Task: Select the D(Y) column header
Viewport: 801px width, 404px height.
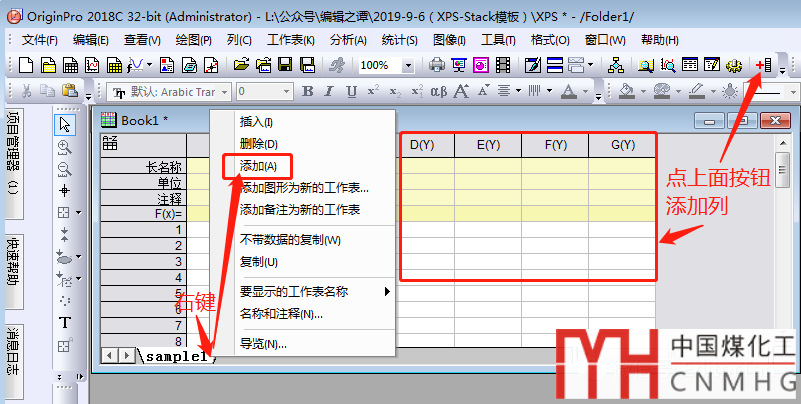Action: (422, 145)
